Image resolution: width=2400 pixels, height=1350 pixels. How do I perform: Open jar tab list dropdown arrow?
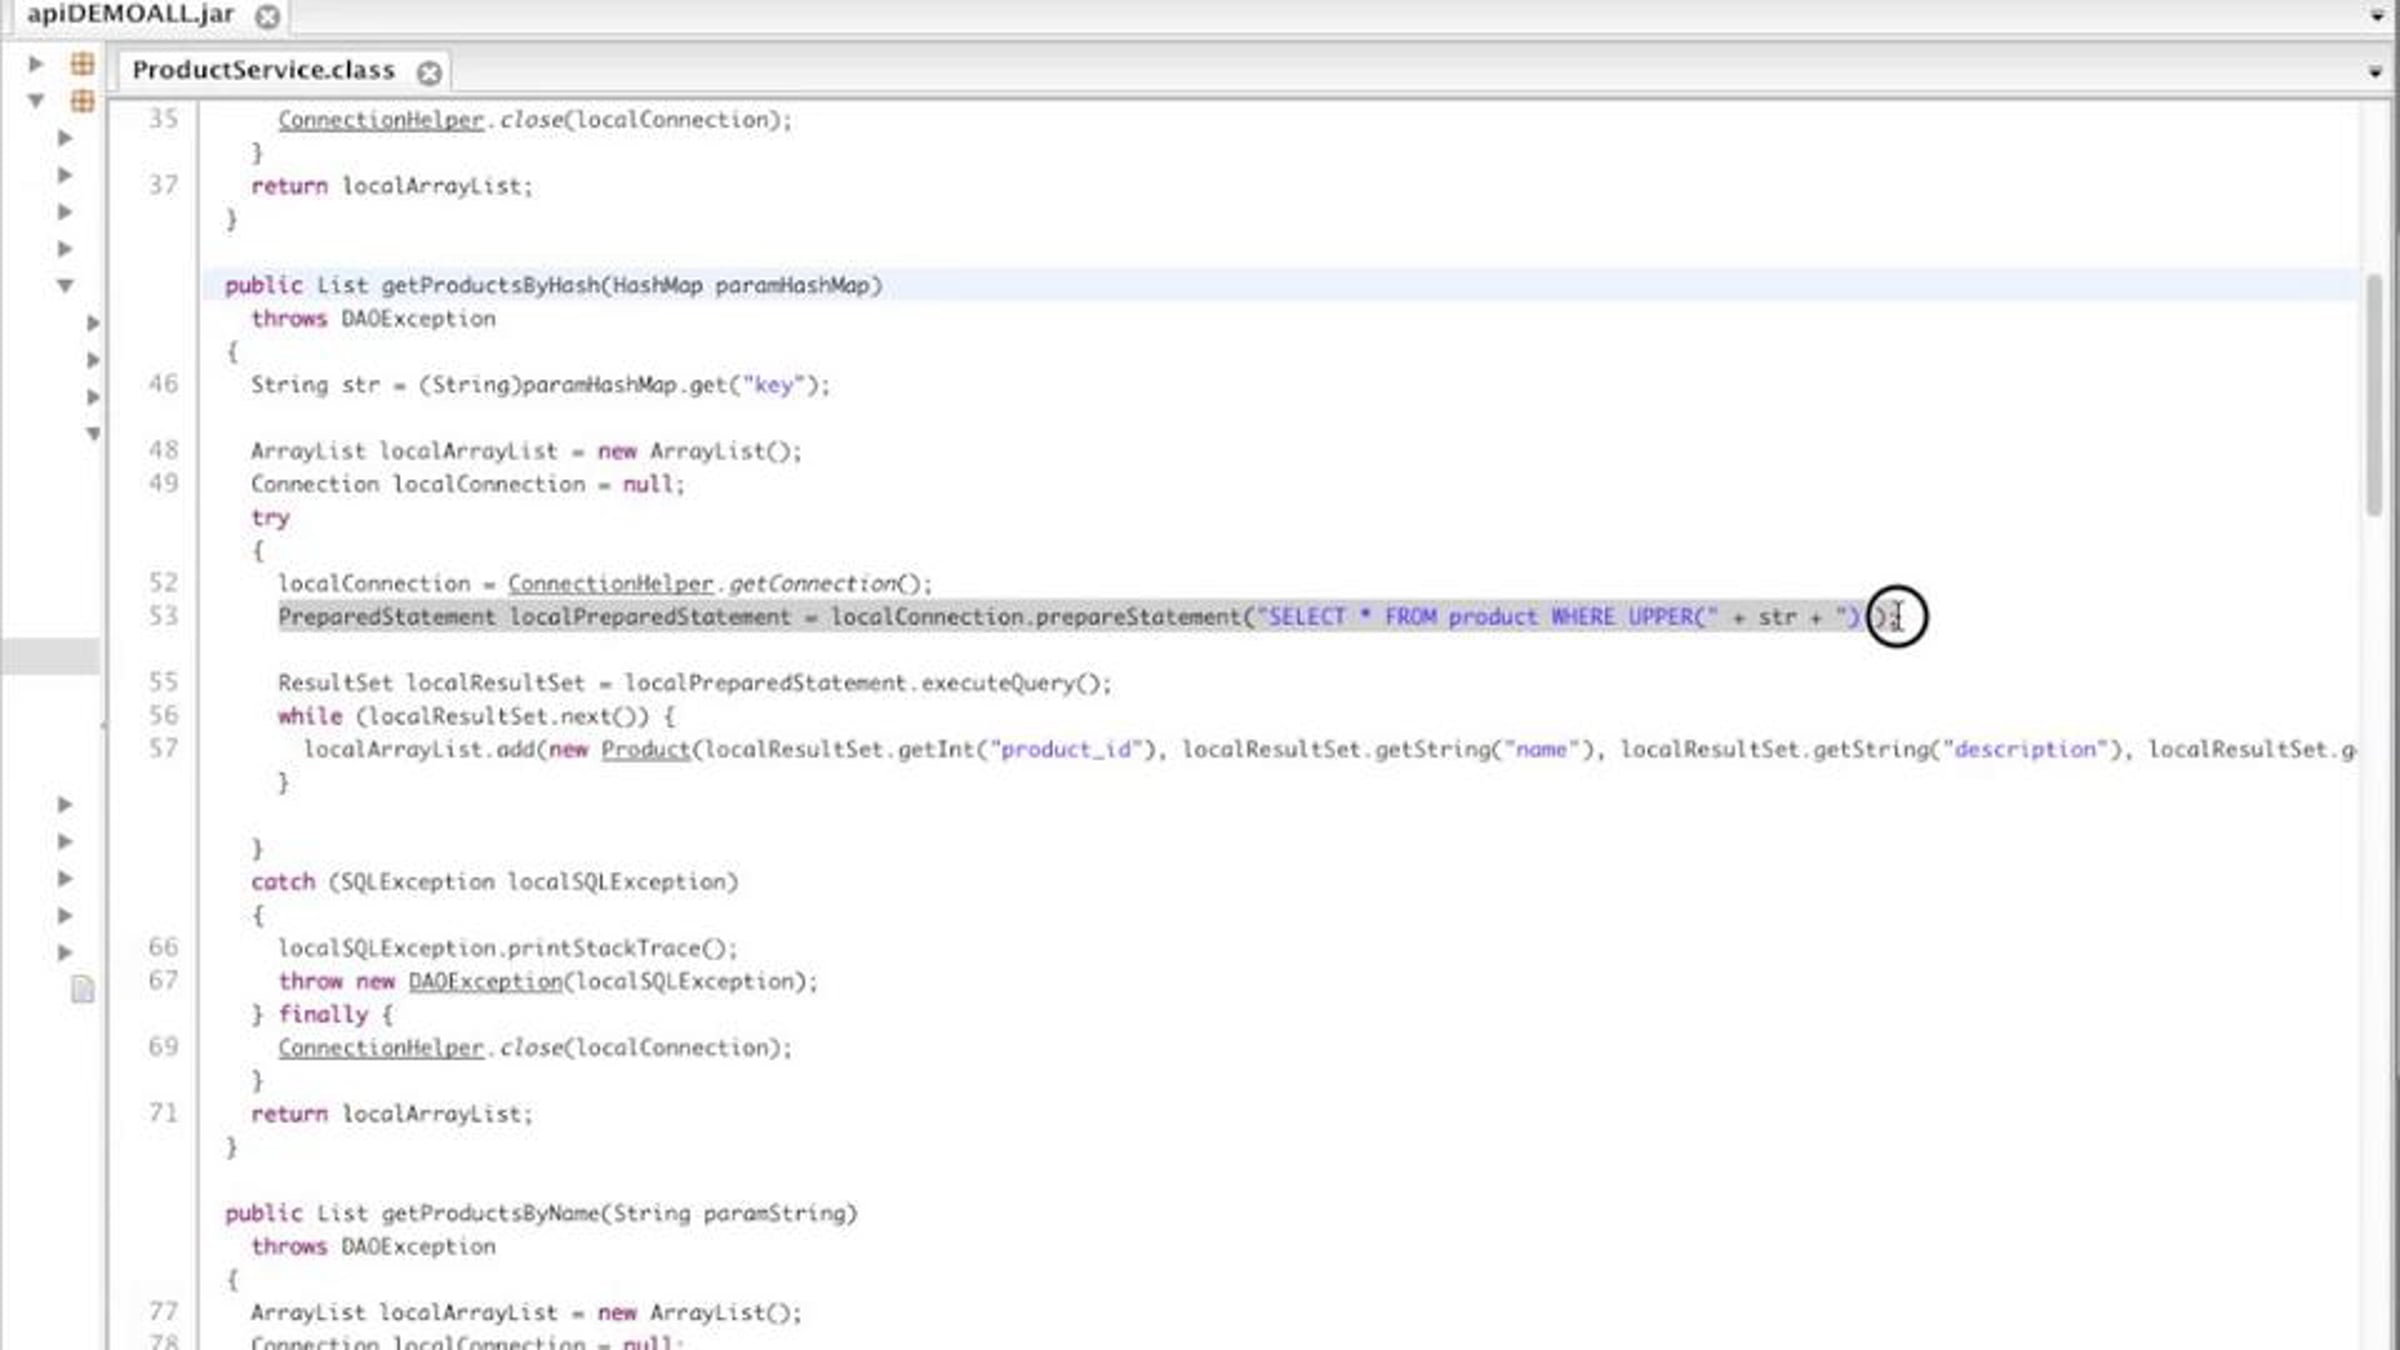coord(2377,16)
